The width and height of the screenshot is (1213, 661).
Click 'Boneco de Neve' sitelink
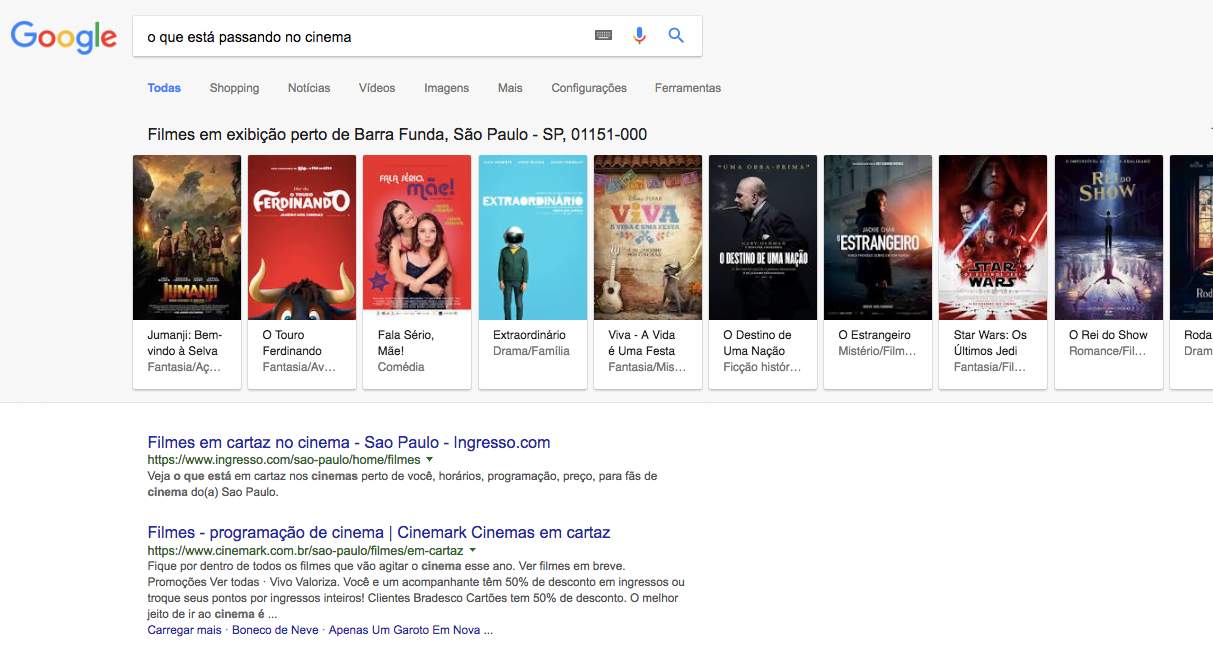(x=275, y=630)
